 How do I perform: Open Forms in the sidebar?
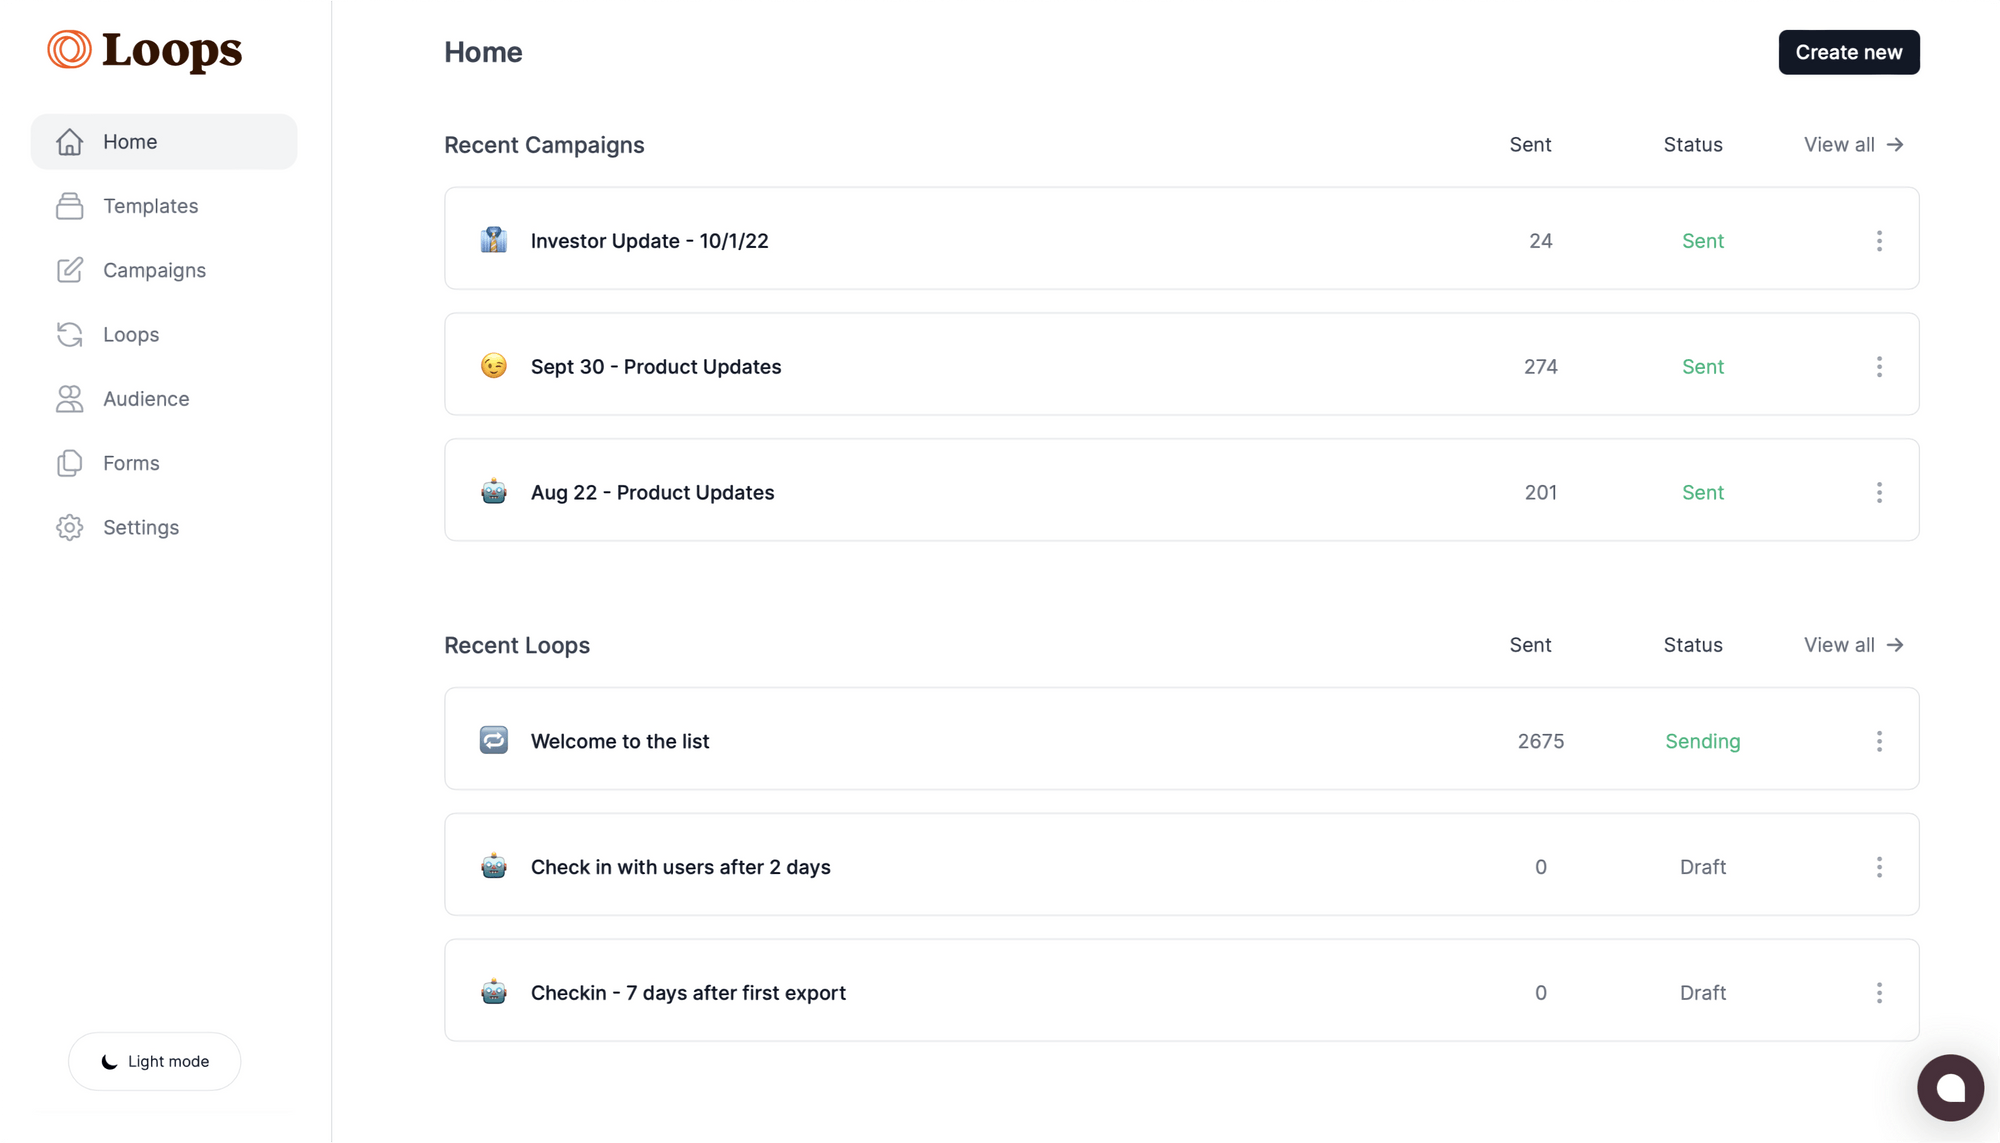131,462
